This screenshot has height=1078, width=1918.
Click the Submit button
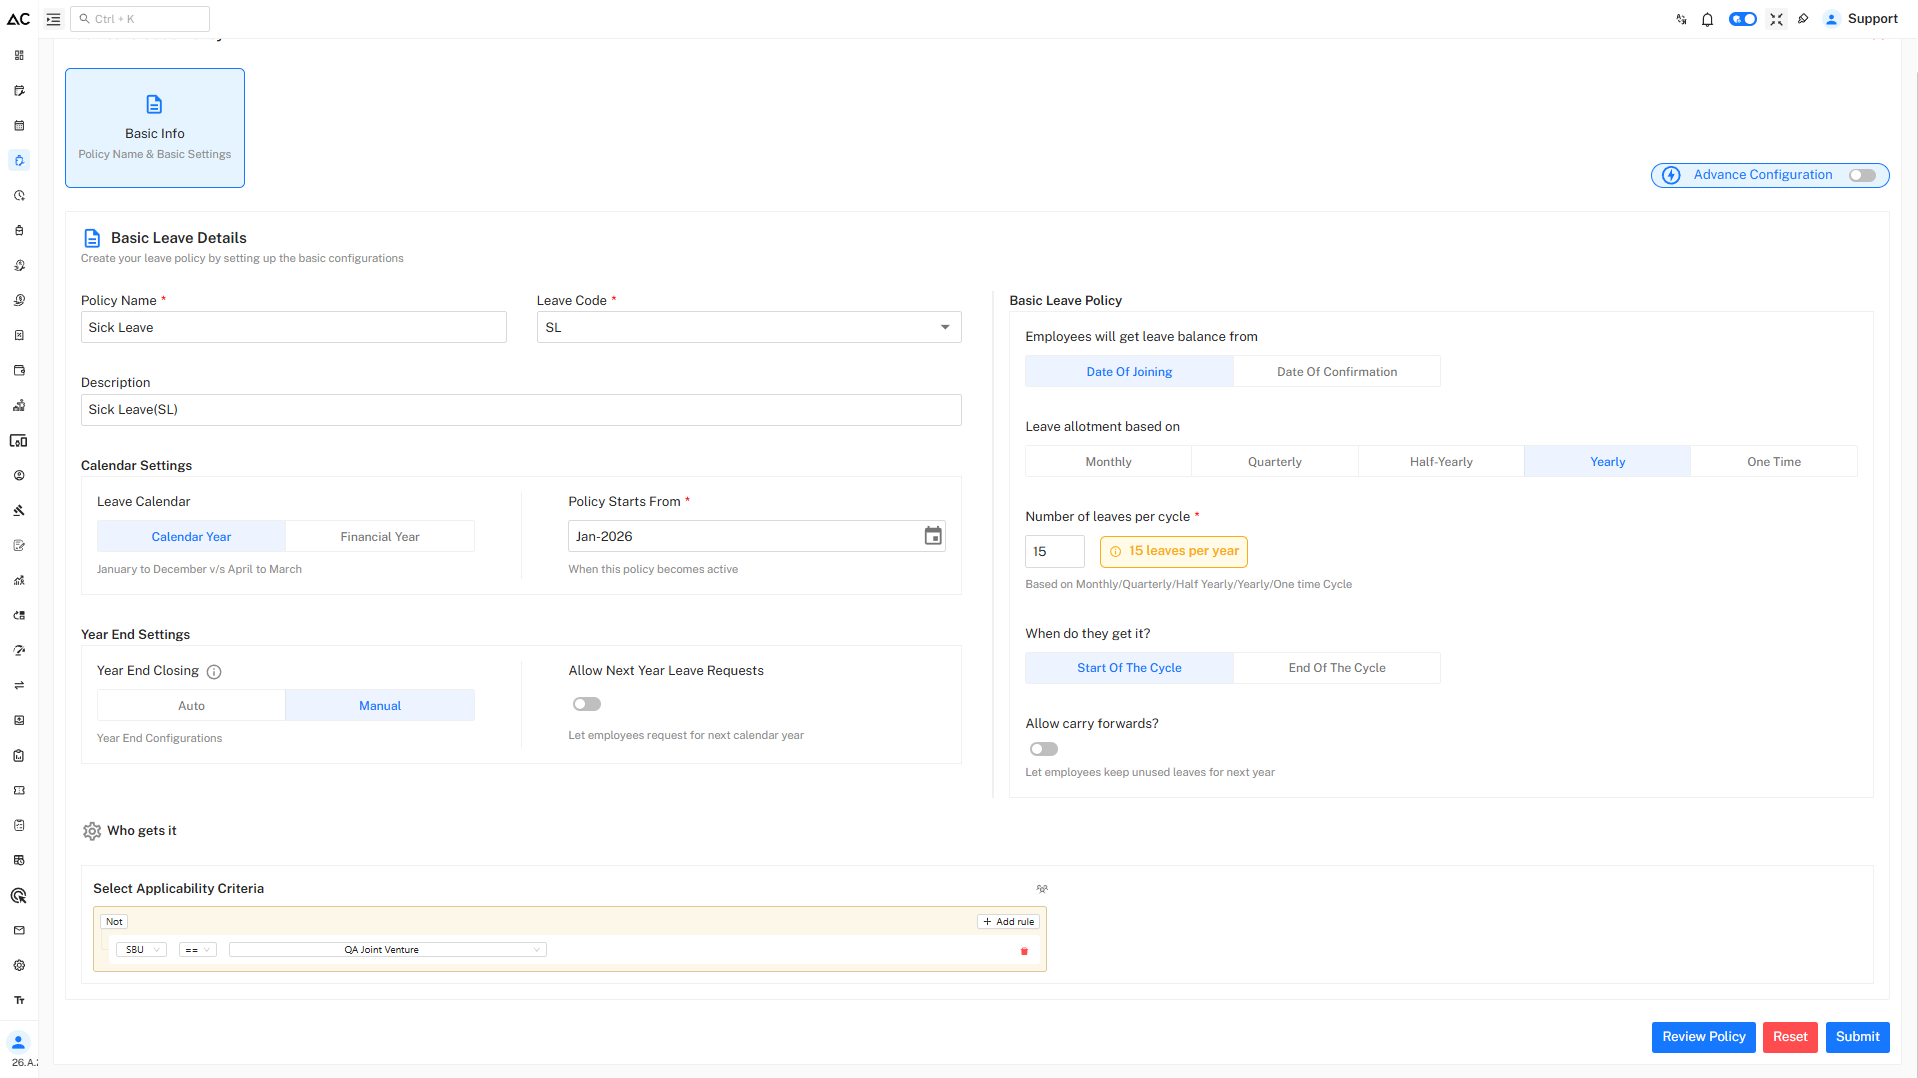point(1857,1037)
